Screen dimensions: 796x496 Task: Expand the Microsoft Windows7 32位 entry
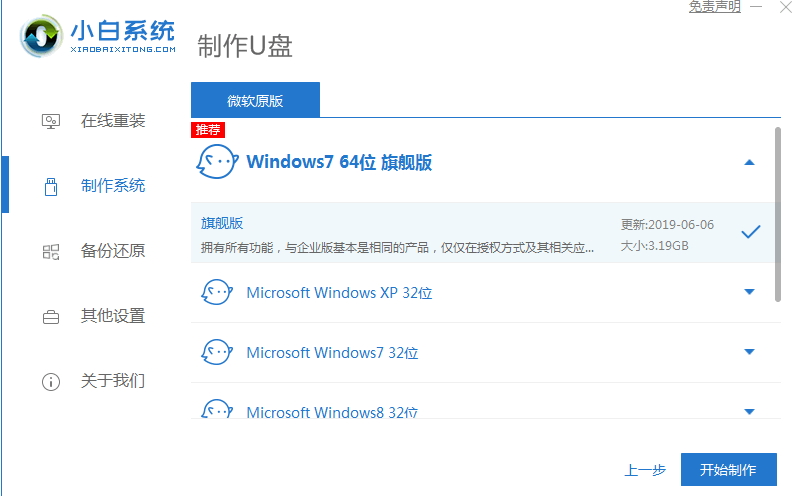[x=750, y=352]
